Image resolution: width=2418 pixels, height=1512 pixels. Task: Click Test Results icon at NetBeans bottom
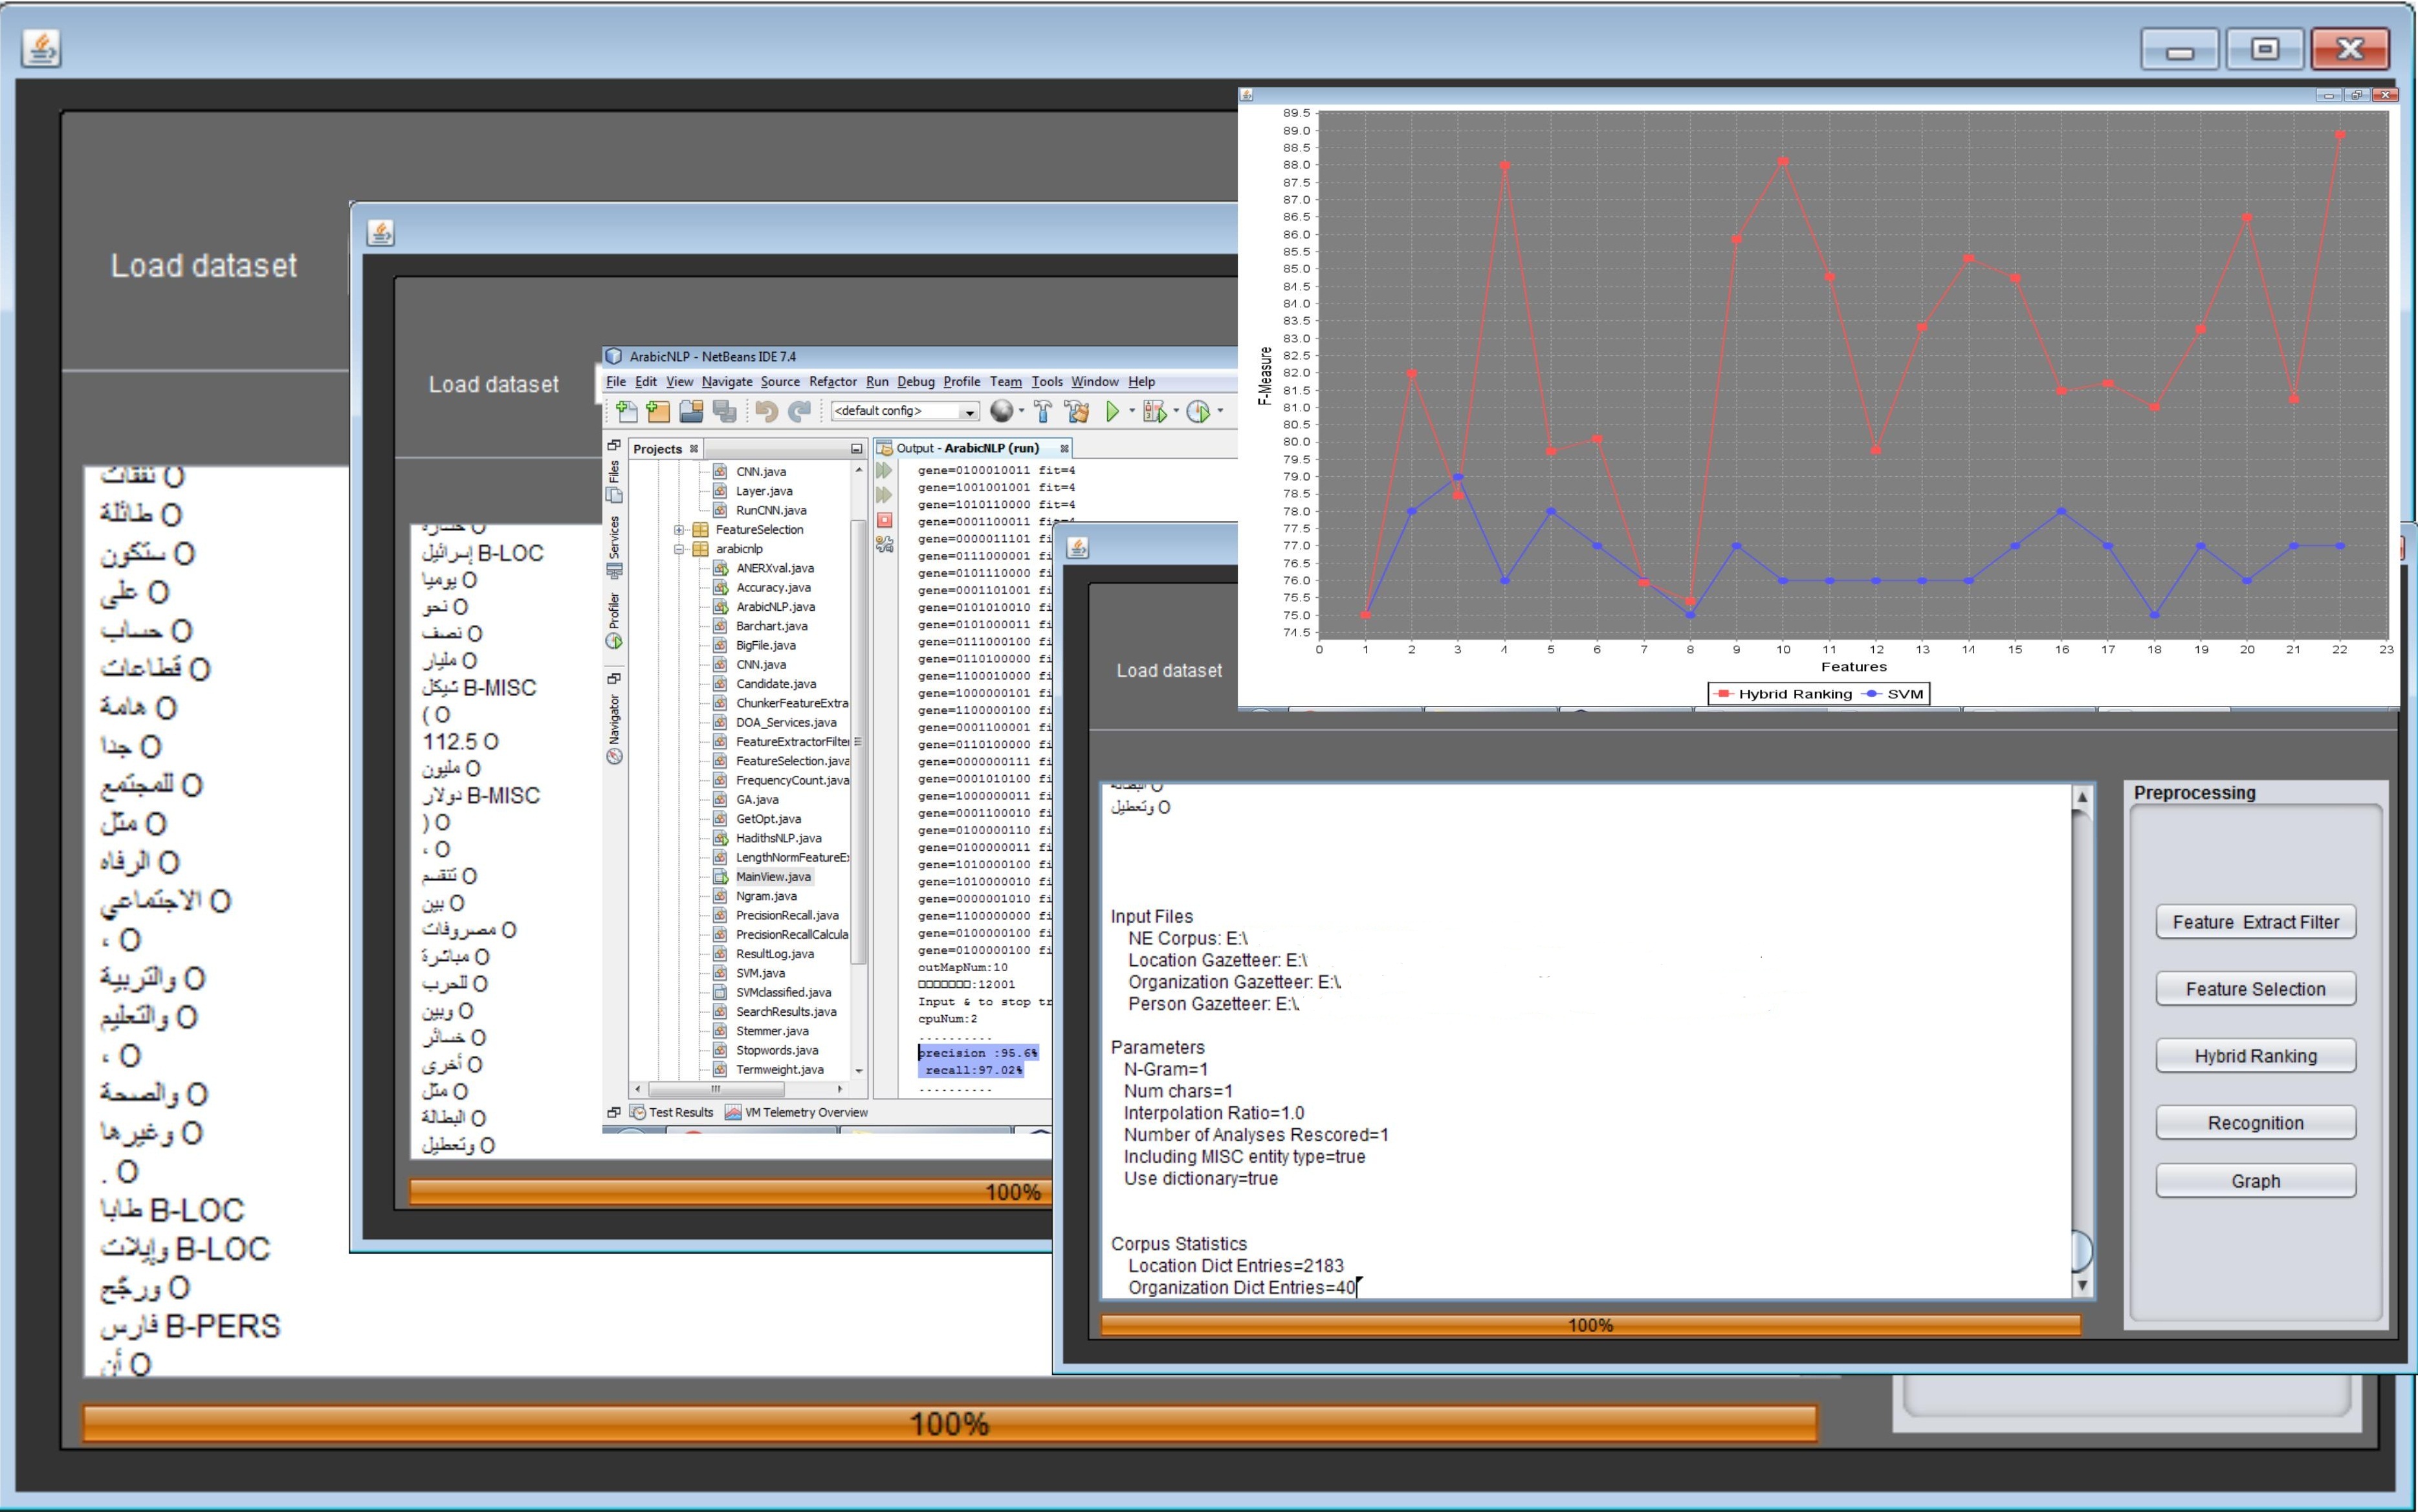(638, 1112)
